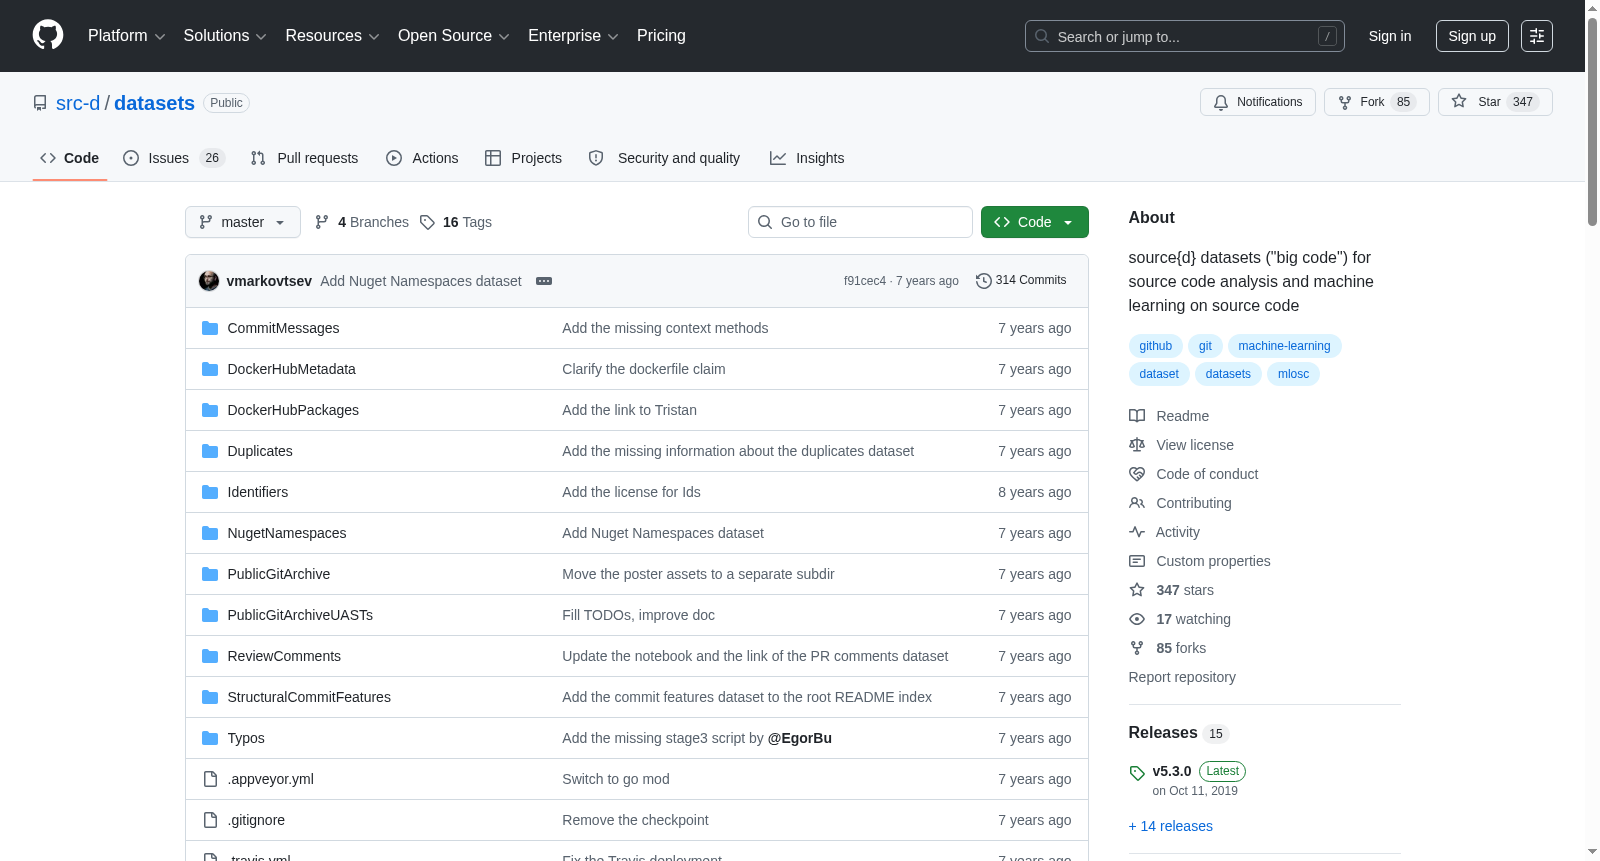Open the StructuralCommitFeatures folder
The image size is (1600, 861).
coord(309,697)
